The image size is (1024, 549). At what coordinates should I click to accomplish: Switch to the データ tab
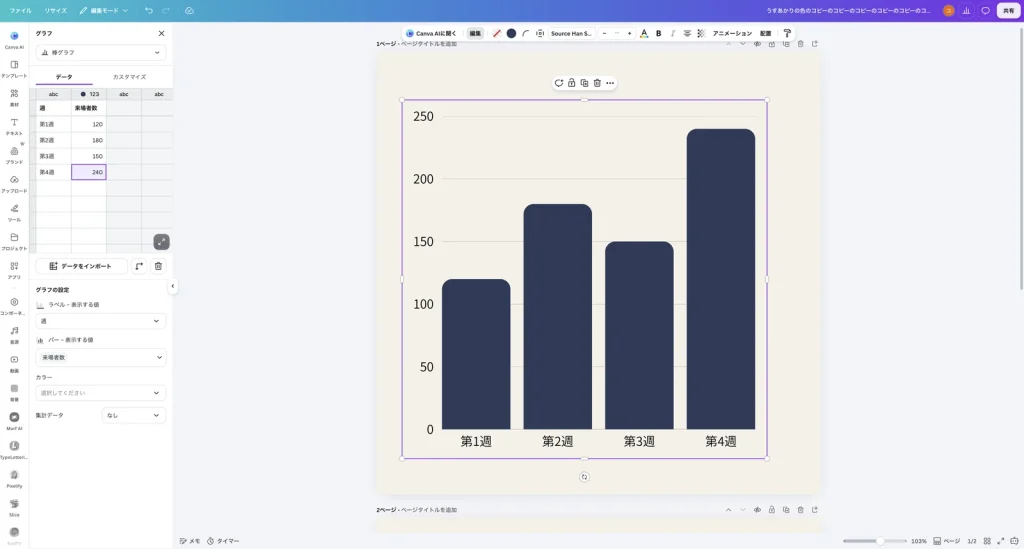tap(64, 77)
